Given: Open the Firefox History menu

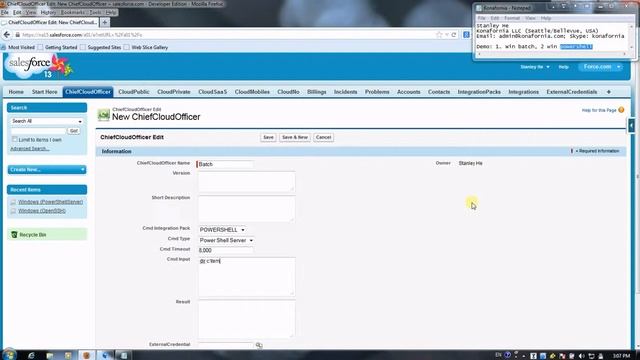Looking at the screenshot, I should click(48, 13).
